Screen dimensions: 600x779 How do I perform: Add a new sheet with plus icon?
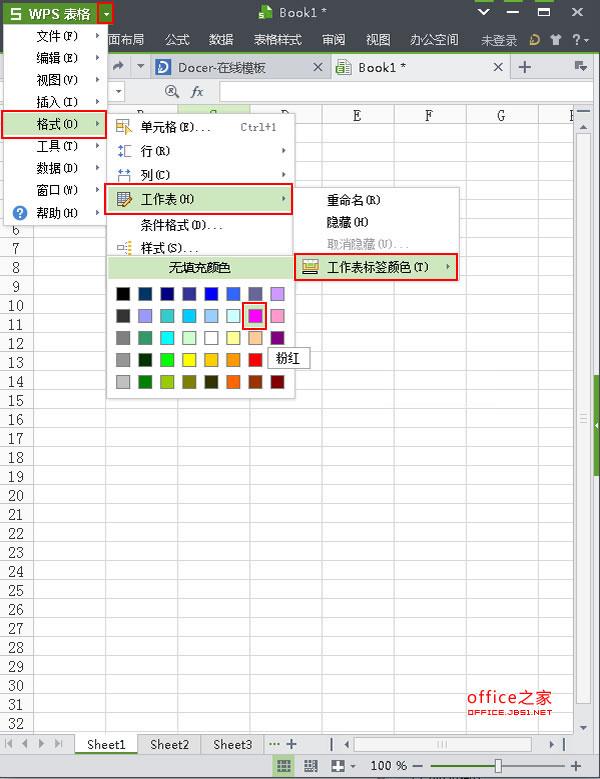point(292,744)
